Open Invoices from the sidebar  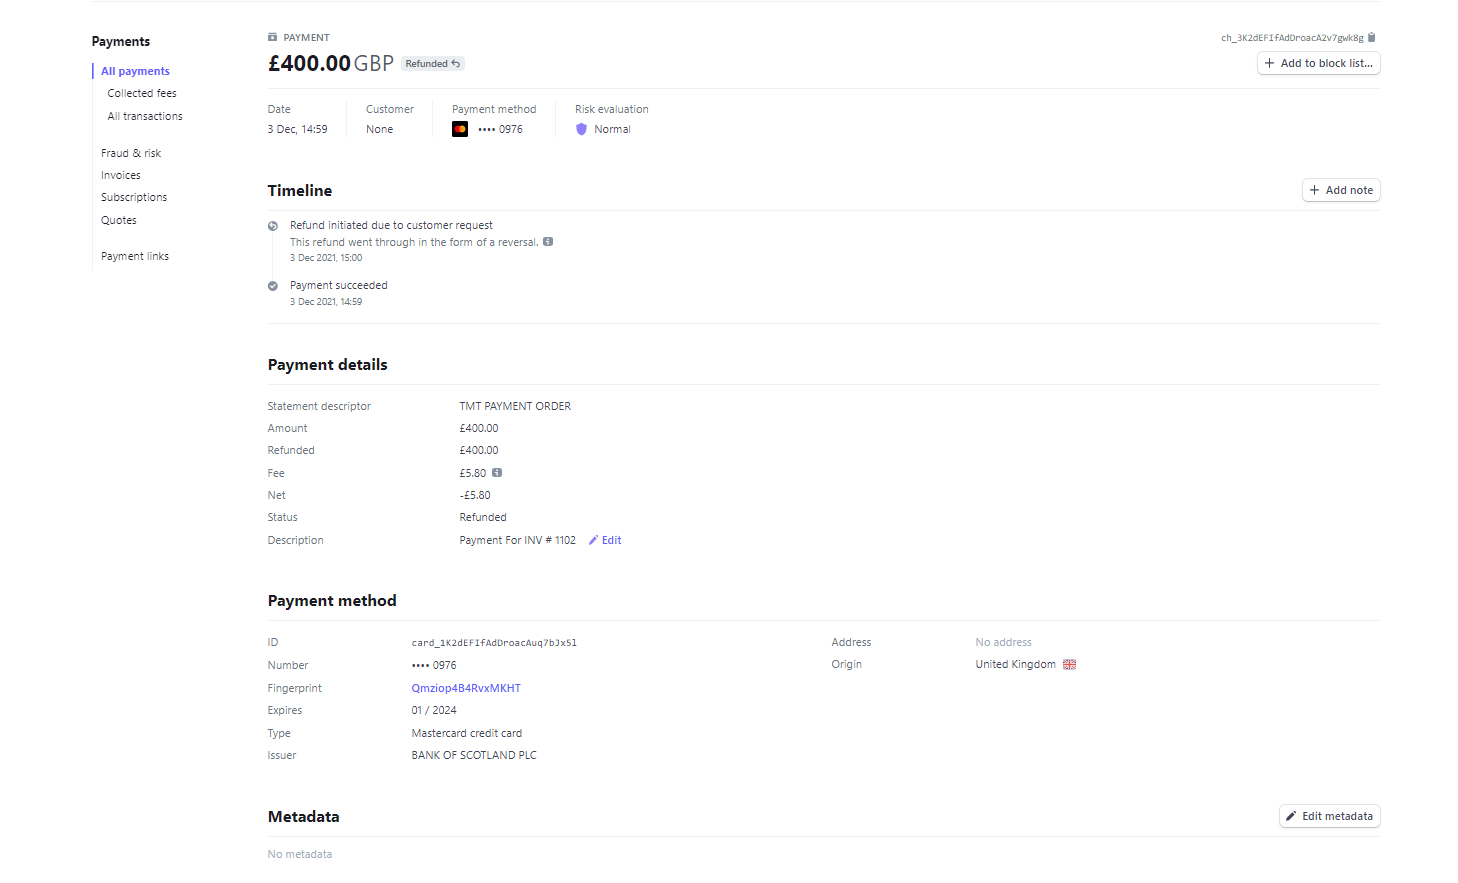point(121,175)
